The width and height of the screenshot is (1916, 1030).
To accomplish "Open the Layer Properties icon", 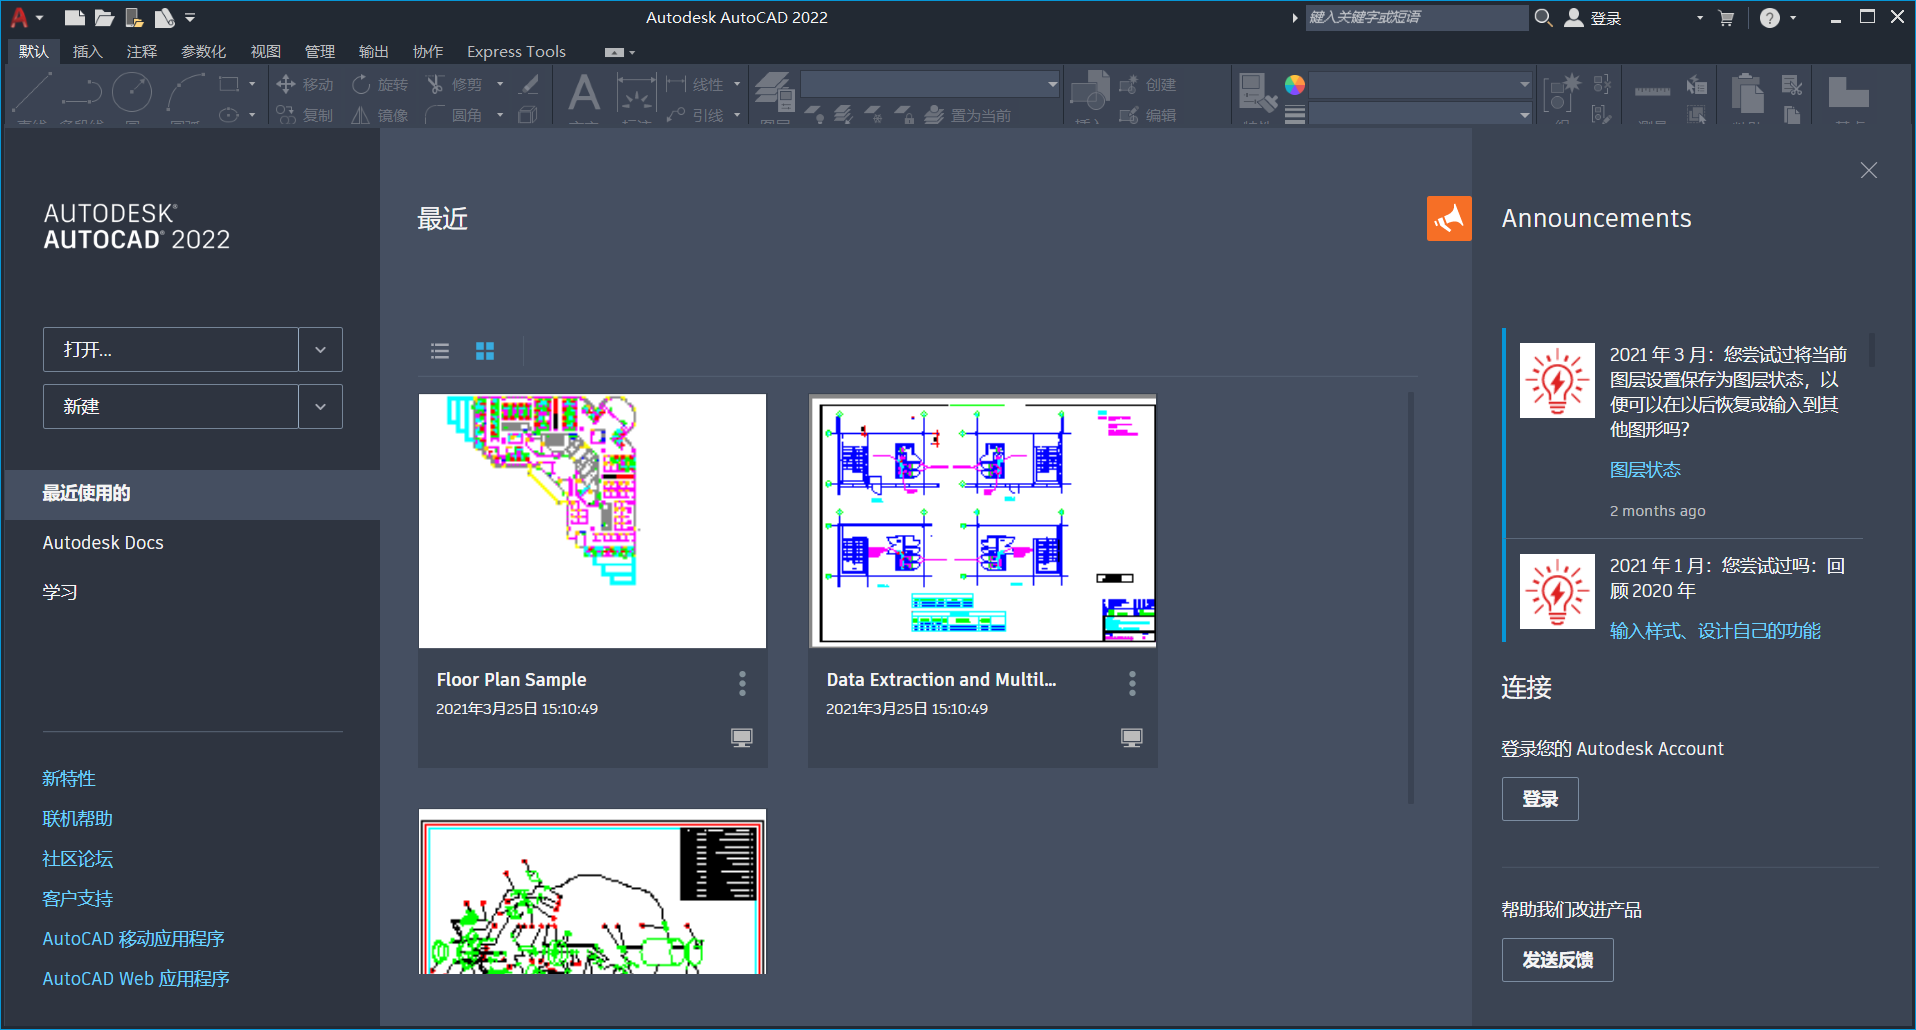I will point(774,90).
